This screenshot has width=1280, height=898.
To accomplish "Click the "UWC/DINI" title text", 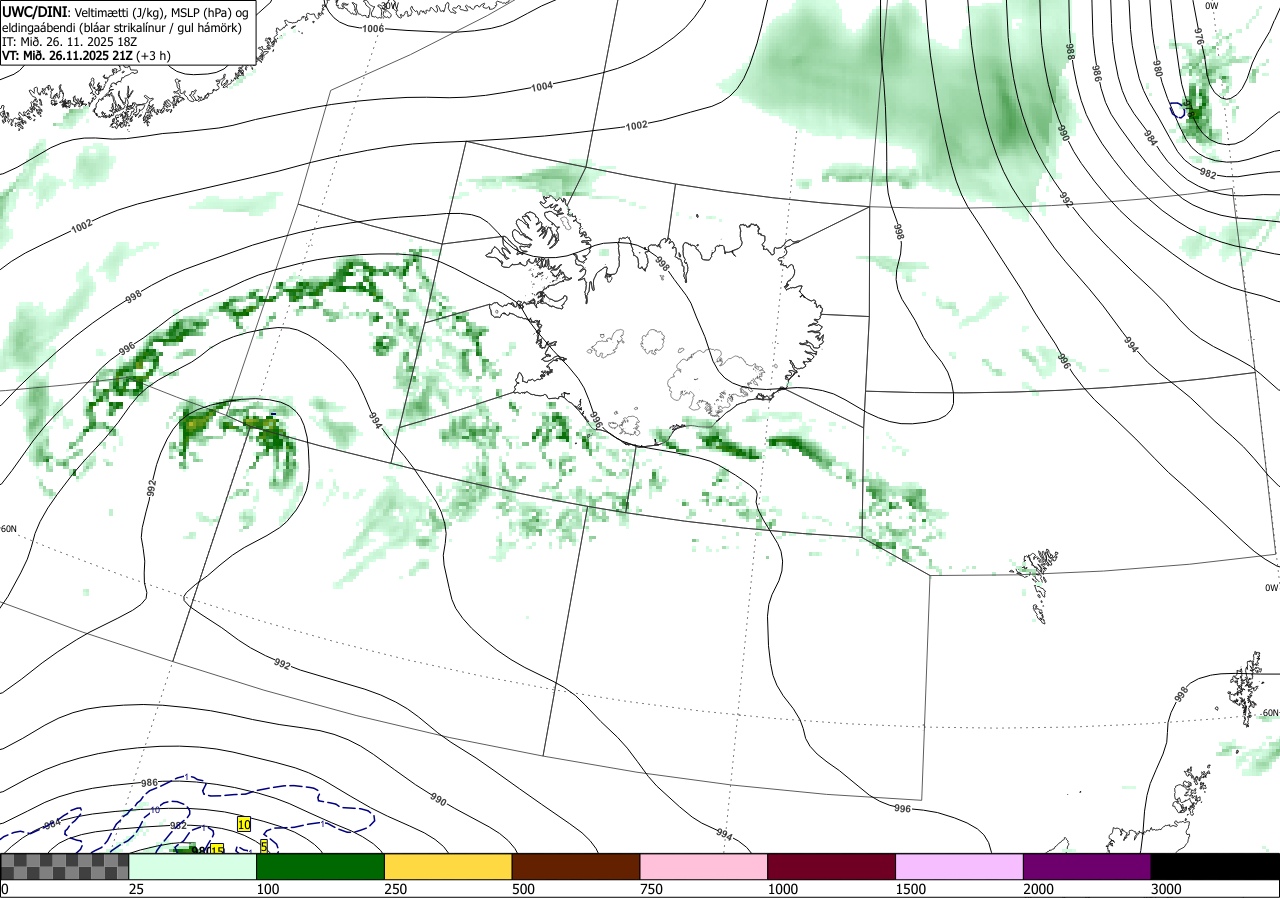I will [x=35, y=10].
